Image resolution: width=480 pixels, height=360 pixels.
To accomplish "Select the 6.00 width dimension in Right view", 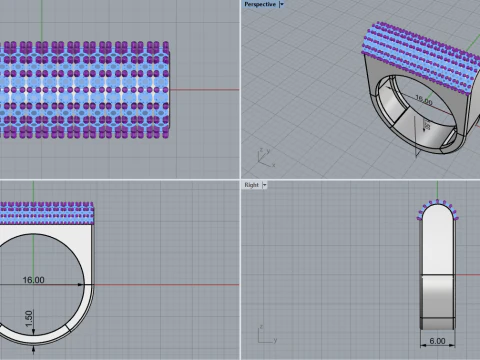I will [437, 341].
